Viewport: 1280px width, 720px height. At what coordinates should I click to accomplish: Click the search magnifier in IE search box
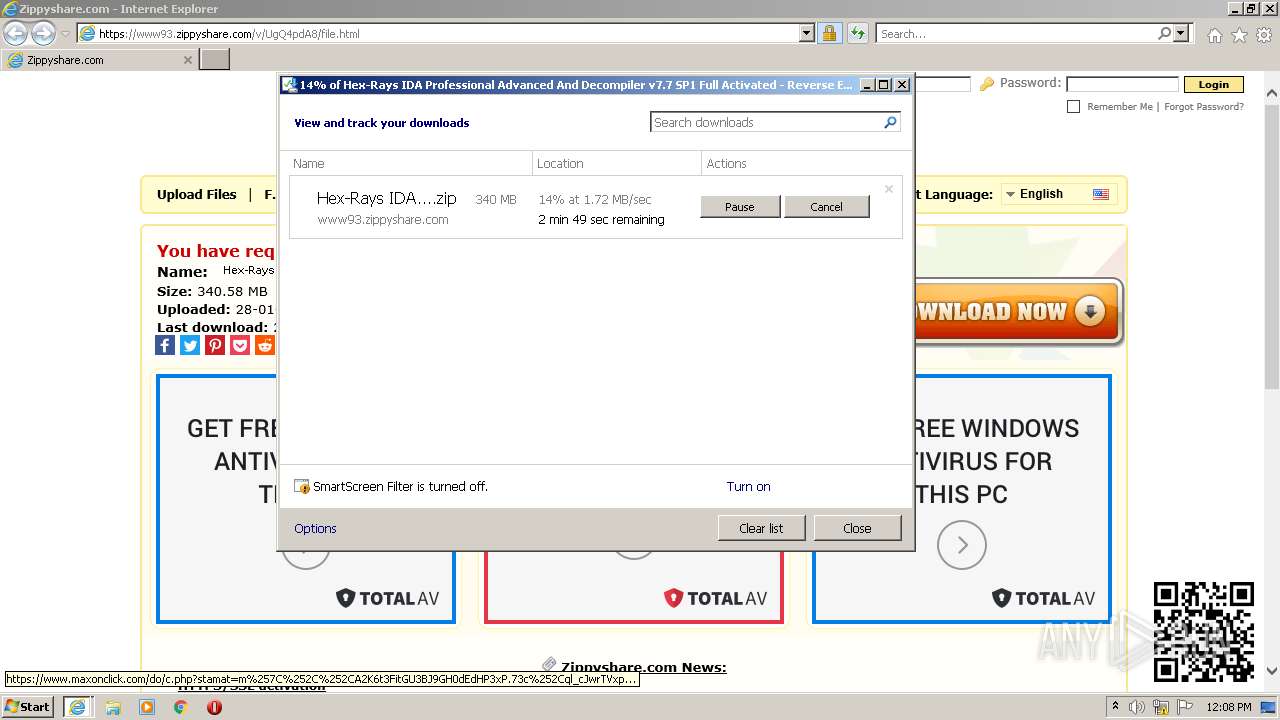[x=1164, y=33]
